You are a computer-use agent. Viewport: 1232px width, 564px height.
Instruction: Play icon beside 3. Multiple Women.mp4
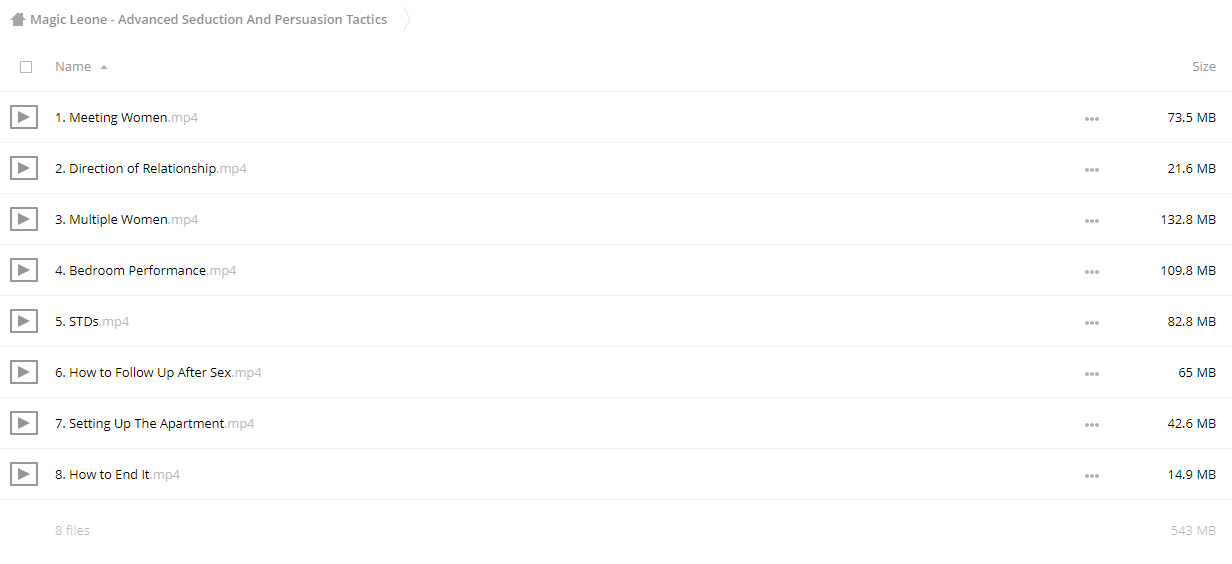tap(24, 219)
